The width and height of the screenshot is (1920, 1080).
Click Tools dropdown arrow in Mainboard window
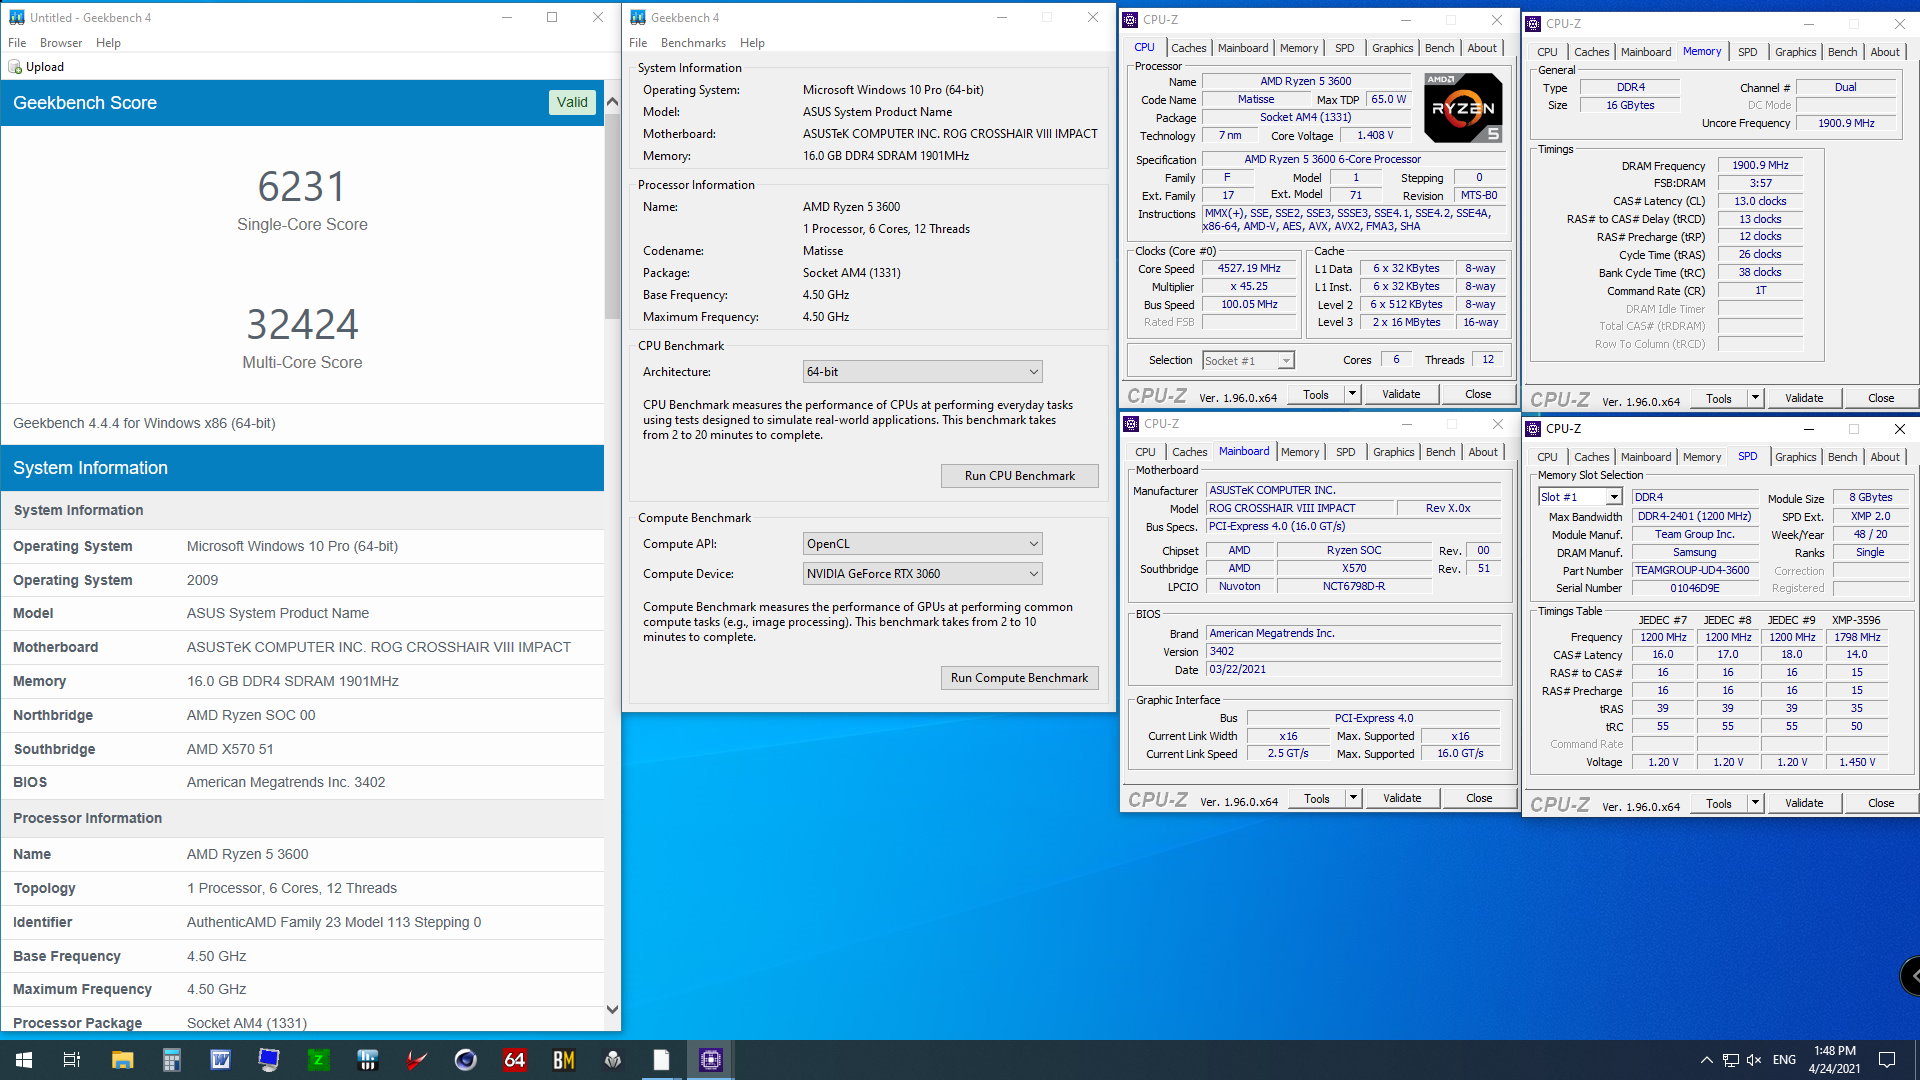(x=1353, y=798)
